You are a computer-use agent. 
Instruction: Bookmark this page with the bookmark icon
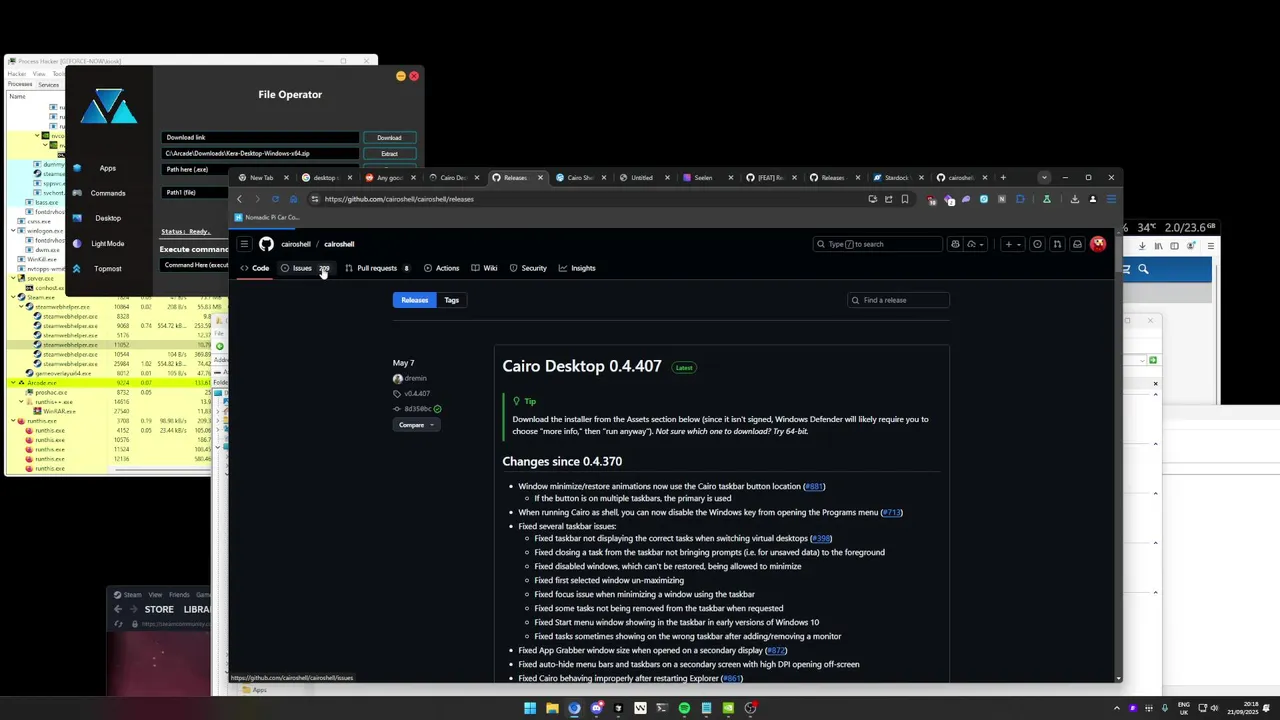point(905,199)
